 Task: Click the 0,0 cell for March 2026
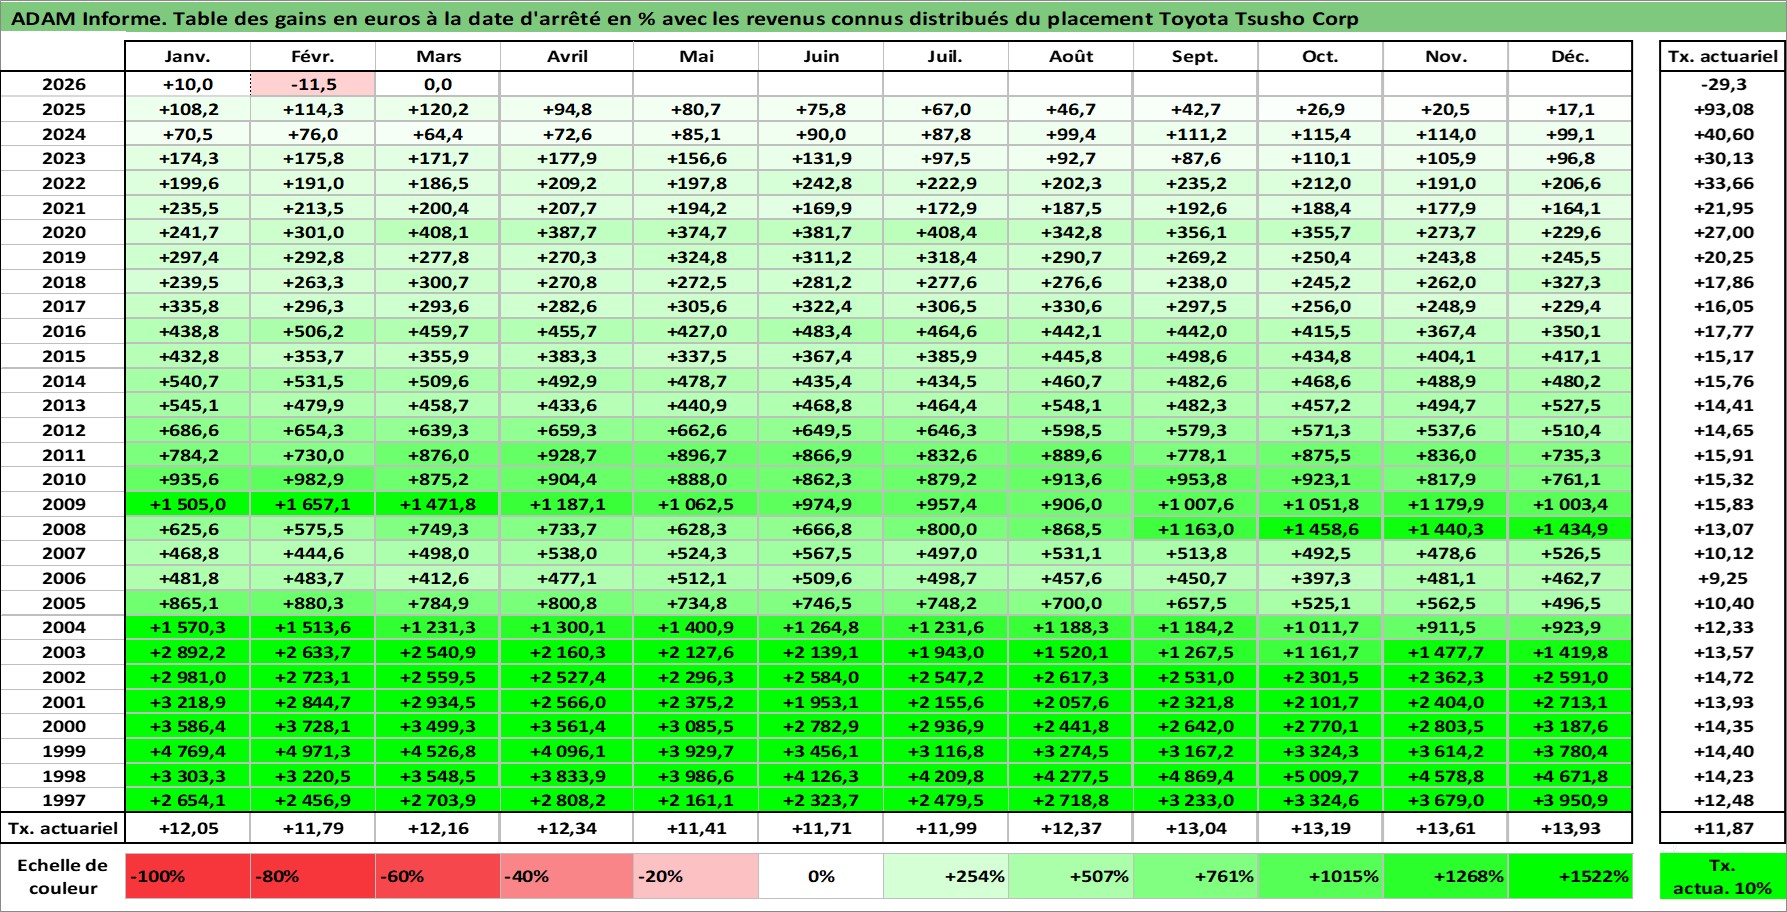(438, 85)
